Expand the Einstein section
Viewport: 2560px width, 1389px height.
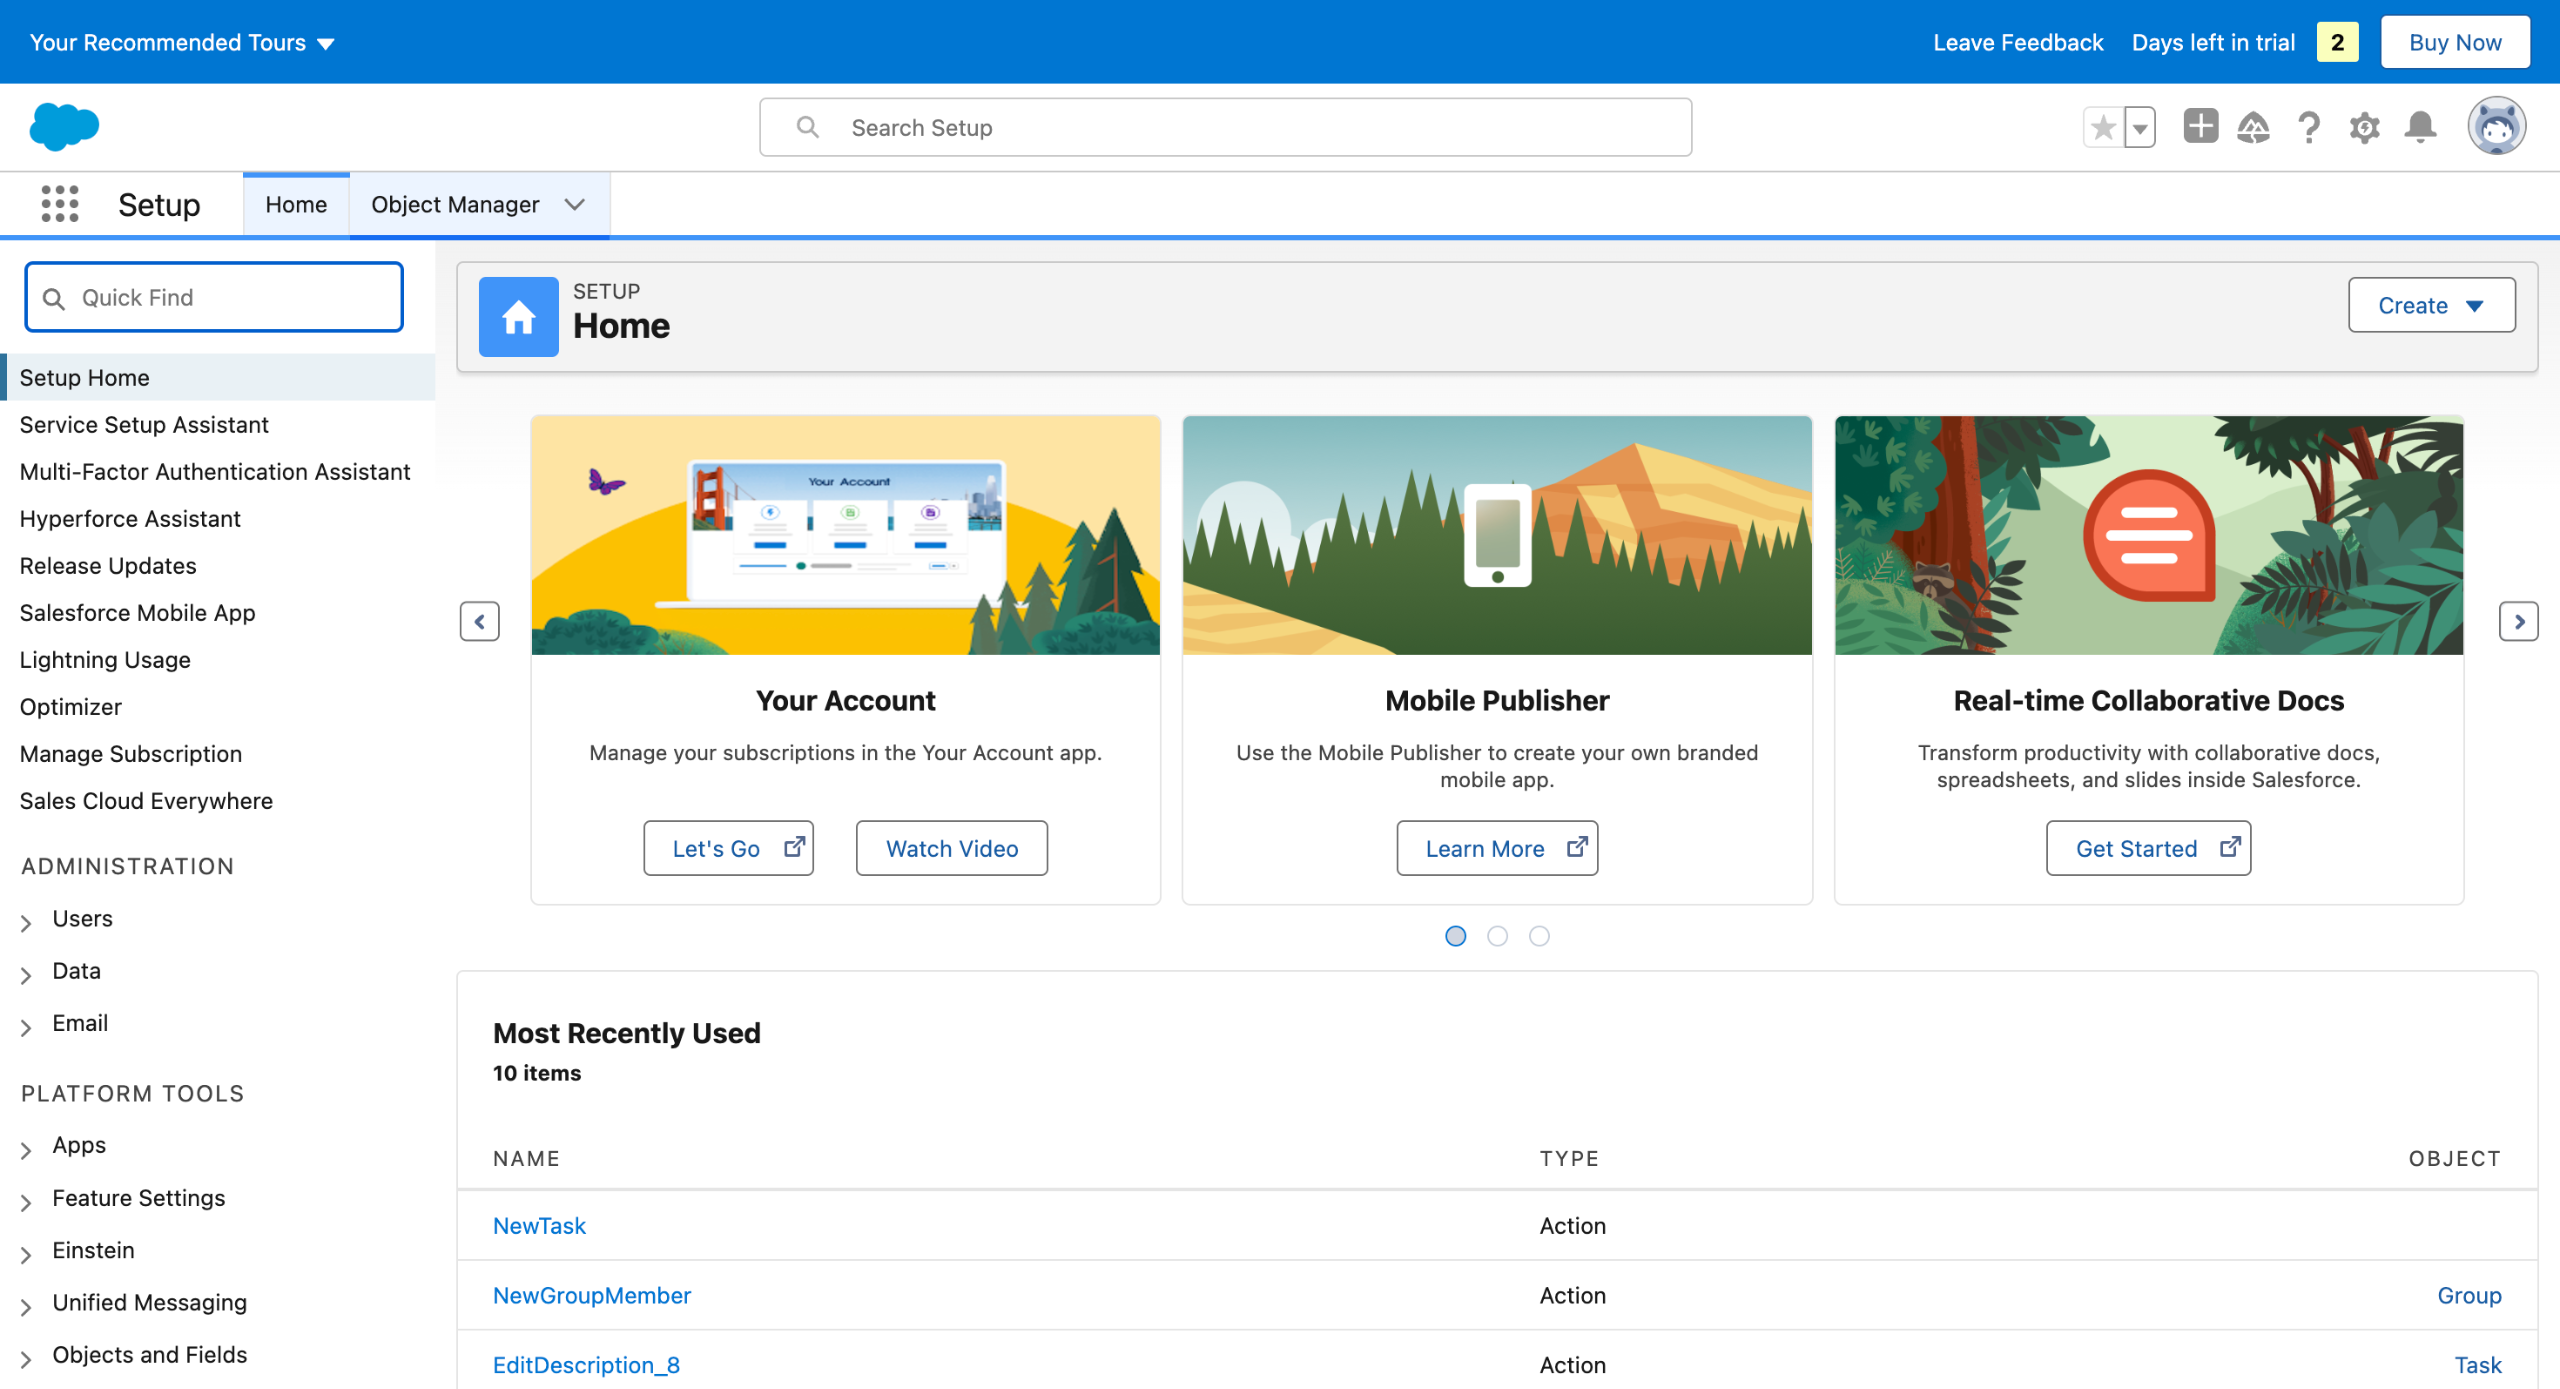26,1253
